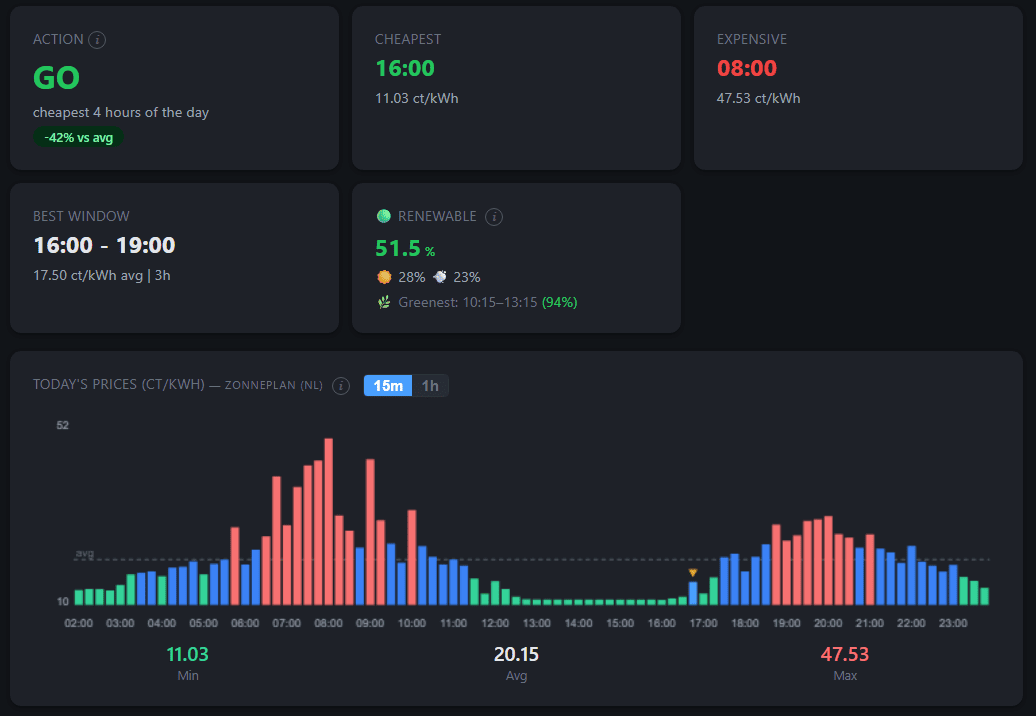
Task: Switch the price chart to 1h view
Action: [431, 385]
